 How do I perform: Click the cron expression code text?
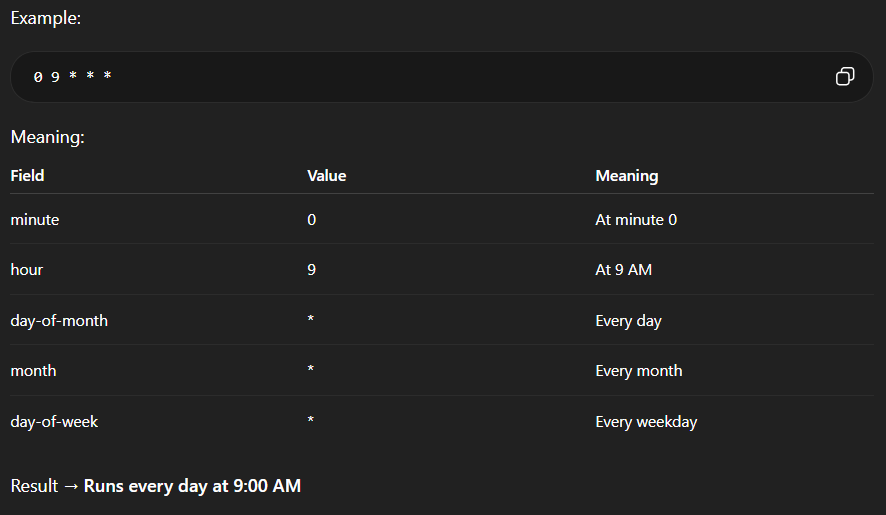pos(72,77)
